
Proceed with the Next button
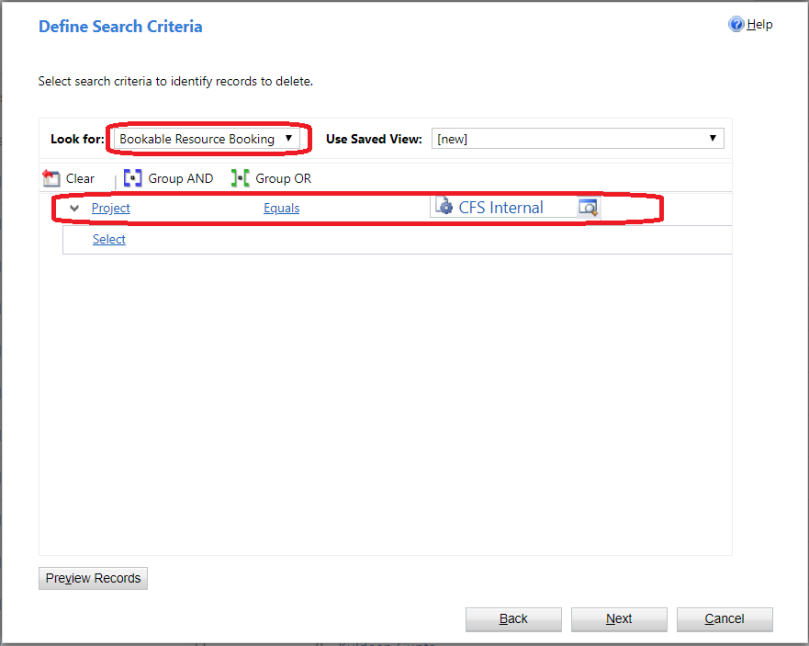[x=619, y=619]
